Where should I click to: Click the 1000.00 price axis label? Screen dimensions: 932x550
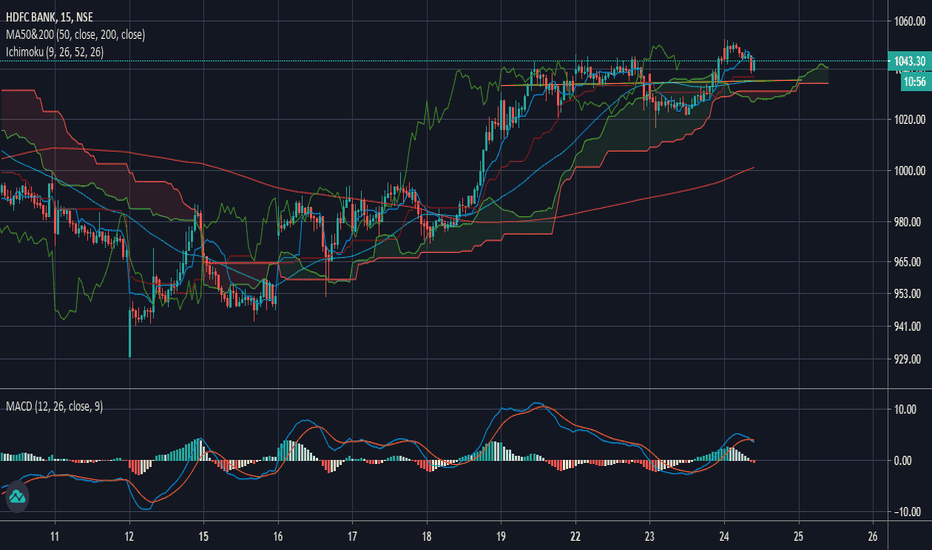[910, 171]
